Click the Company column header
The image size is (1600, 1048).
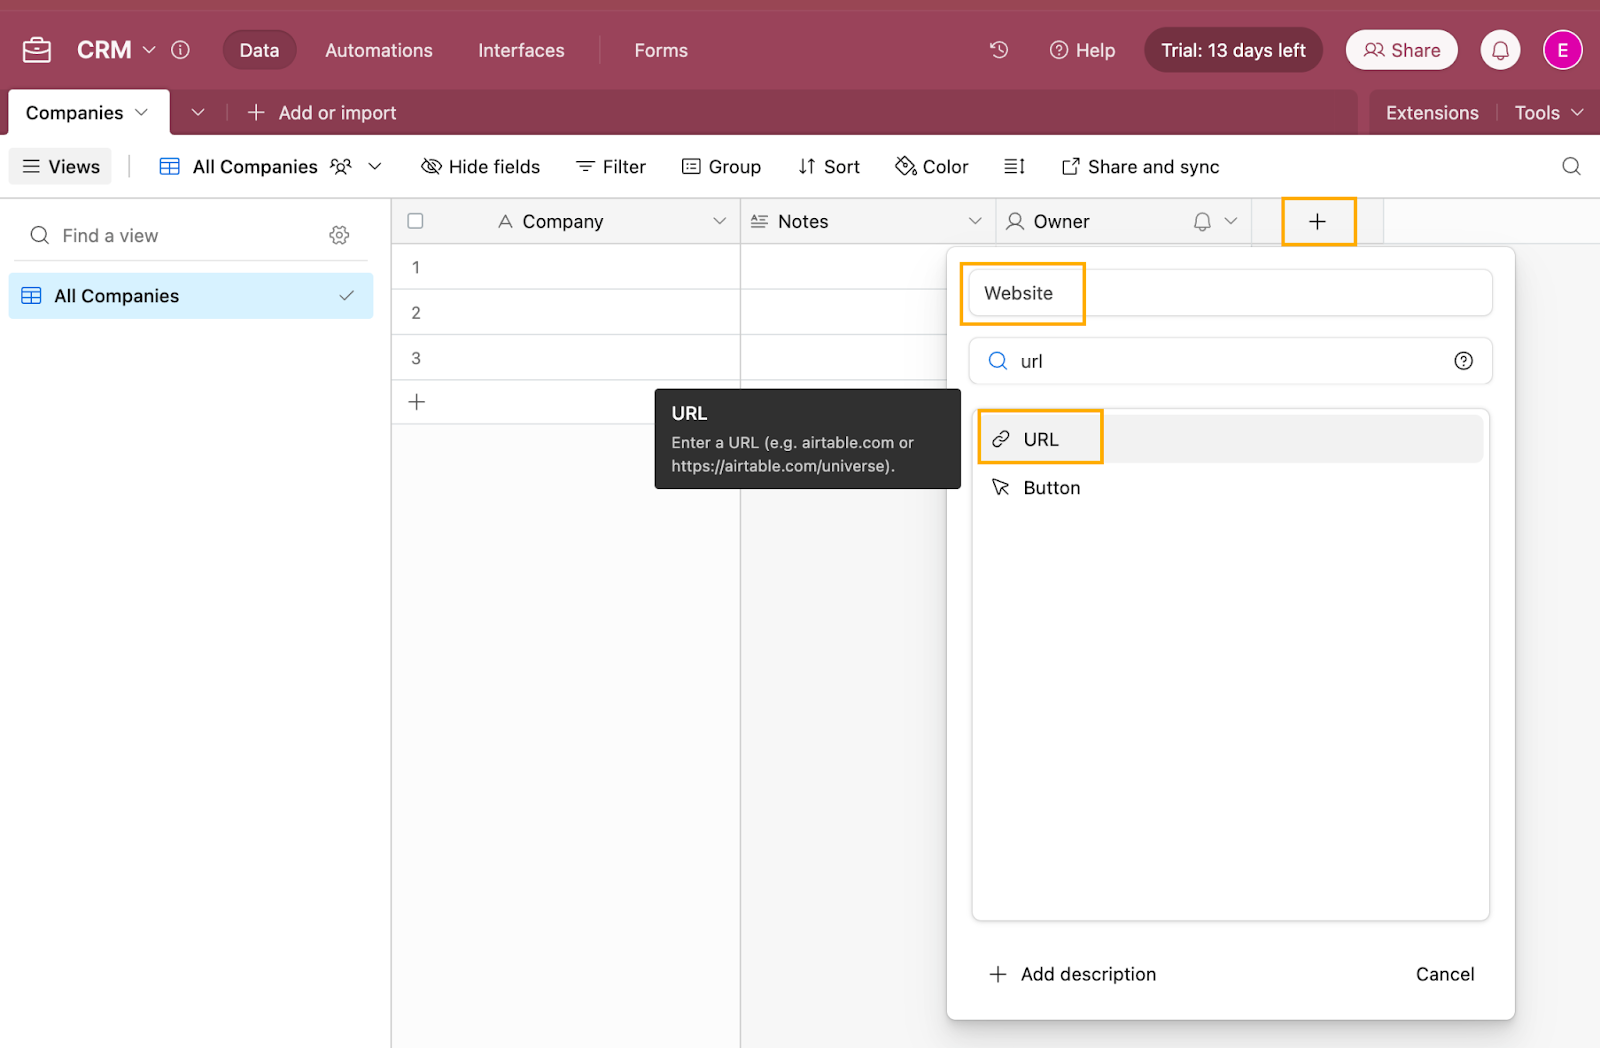565,221
